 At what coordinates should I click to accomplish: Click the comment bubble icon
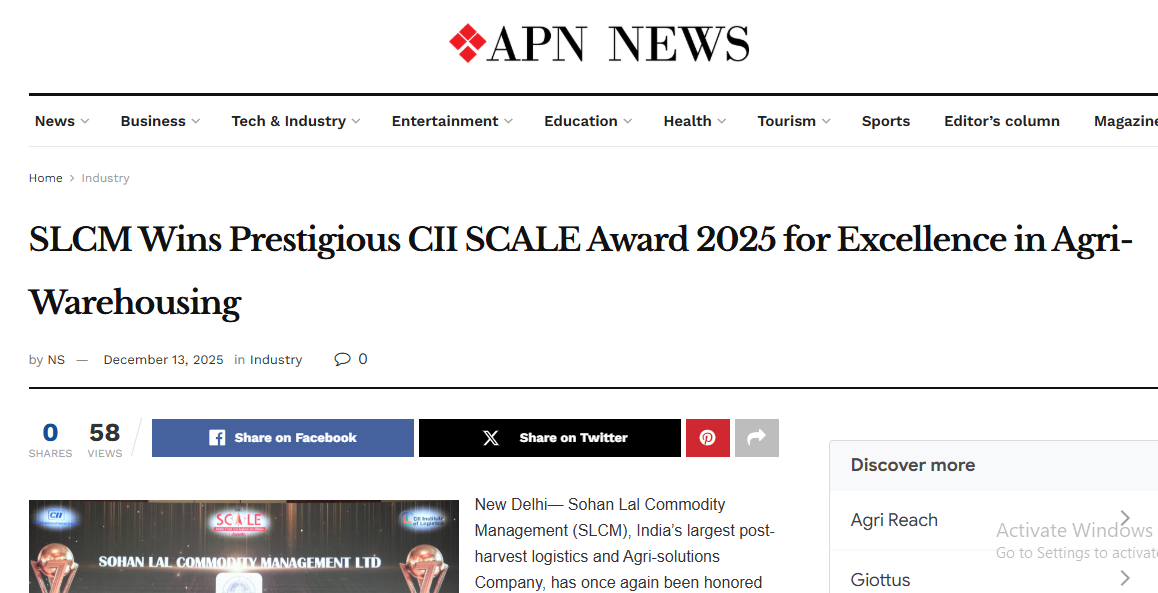342,359
